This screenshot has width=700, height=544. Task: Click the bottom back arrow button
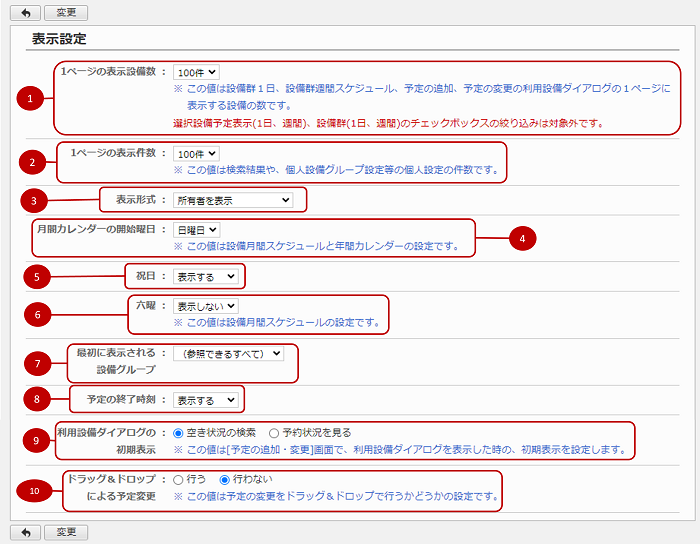[24, 531]
